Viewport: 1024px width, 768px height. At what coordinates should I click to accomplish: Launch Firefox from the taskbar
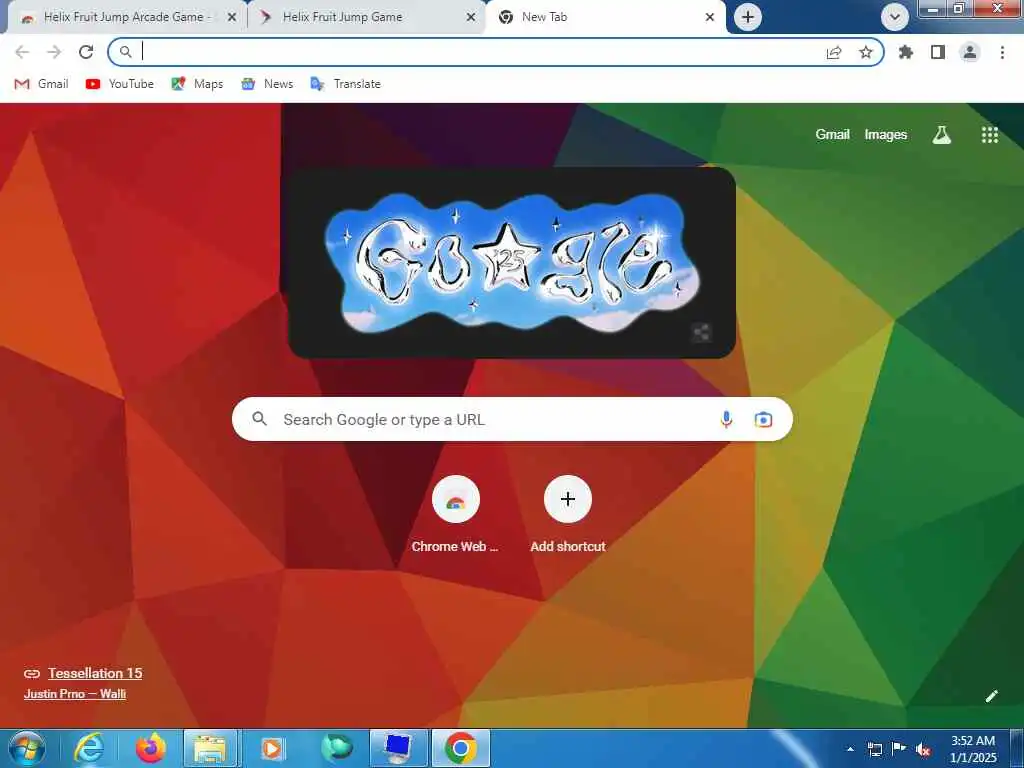coord(150,748)
